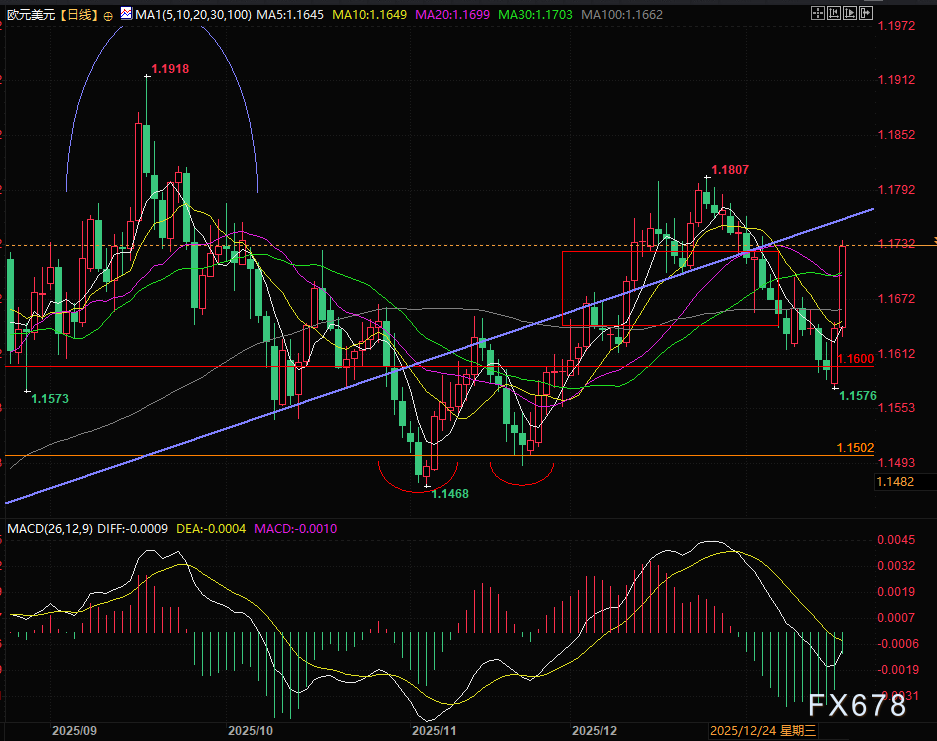Click the orange 1.1502 support level label

pyautogui.click(x=856, y=448)
